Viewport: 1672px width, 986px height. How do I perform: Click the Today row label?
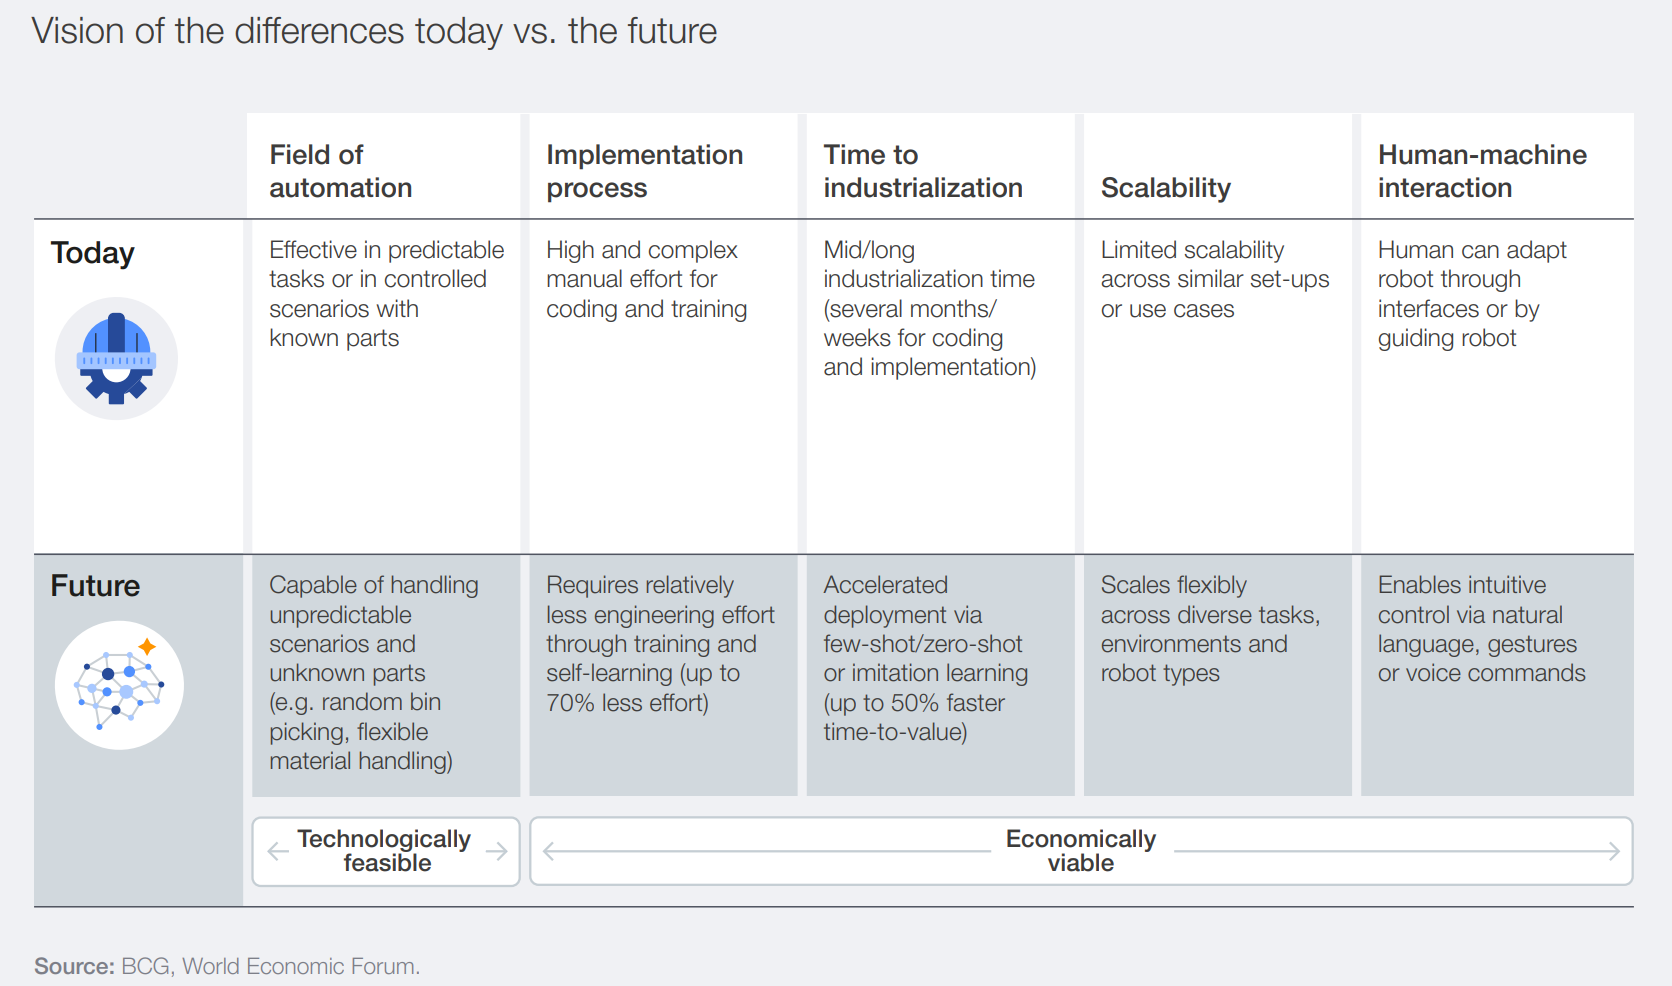(x=92, y=253)
